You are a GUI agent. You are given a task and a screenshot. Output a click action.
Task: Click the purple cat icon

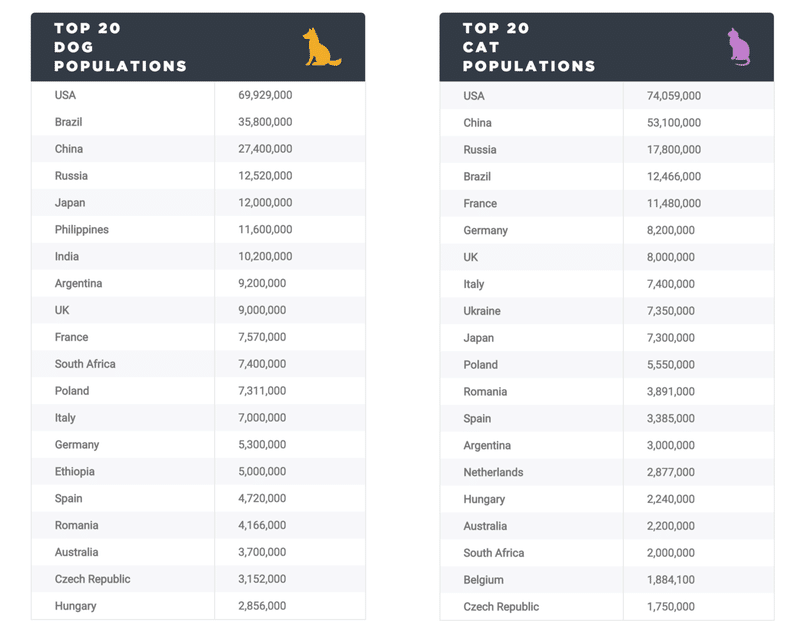[739, 47]
